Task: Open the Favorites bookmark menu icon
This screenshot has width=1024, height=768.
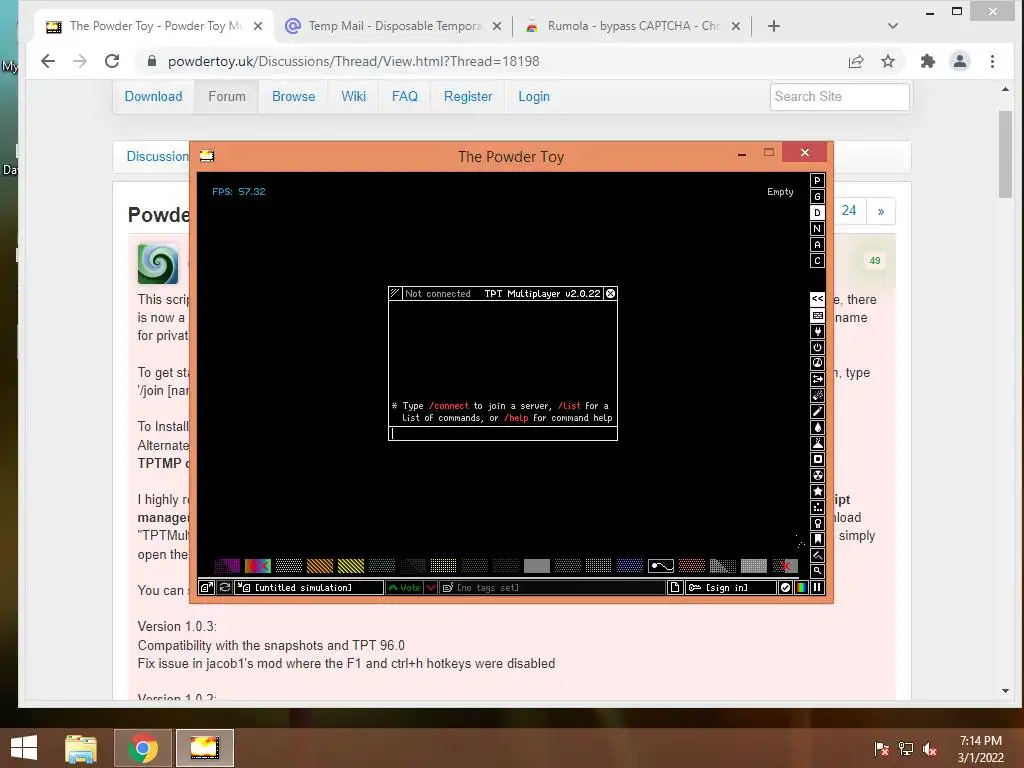Action: click(x=817, y=539)
